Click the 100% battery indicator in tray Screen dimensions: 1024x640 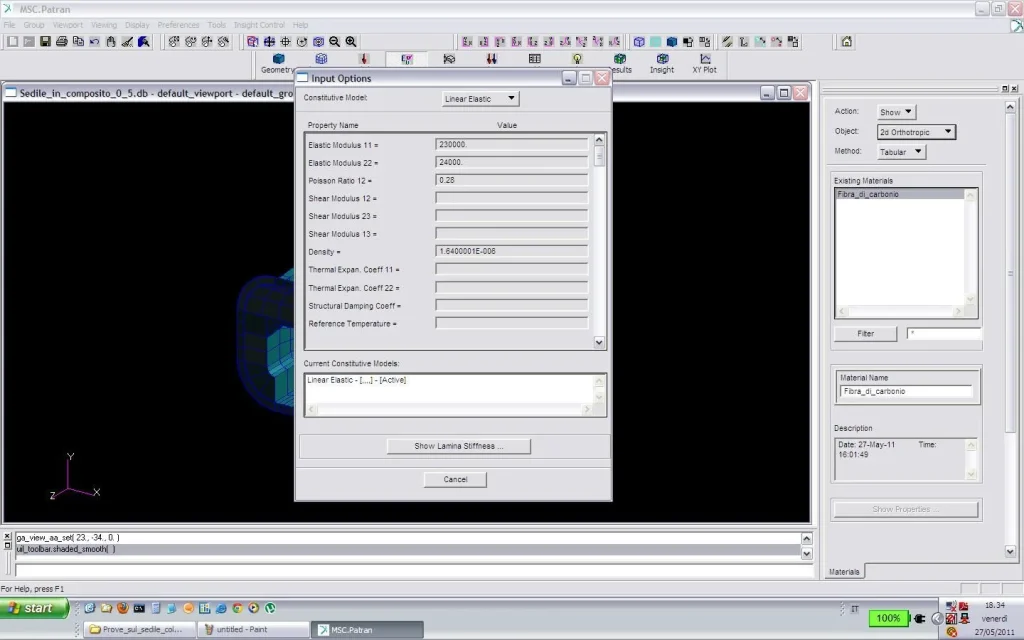[x=888, y=618]
